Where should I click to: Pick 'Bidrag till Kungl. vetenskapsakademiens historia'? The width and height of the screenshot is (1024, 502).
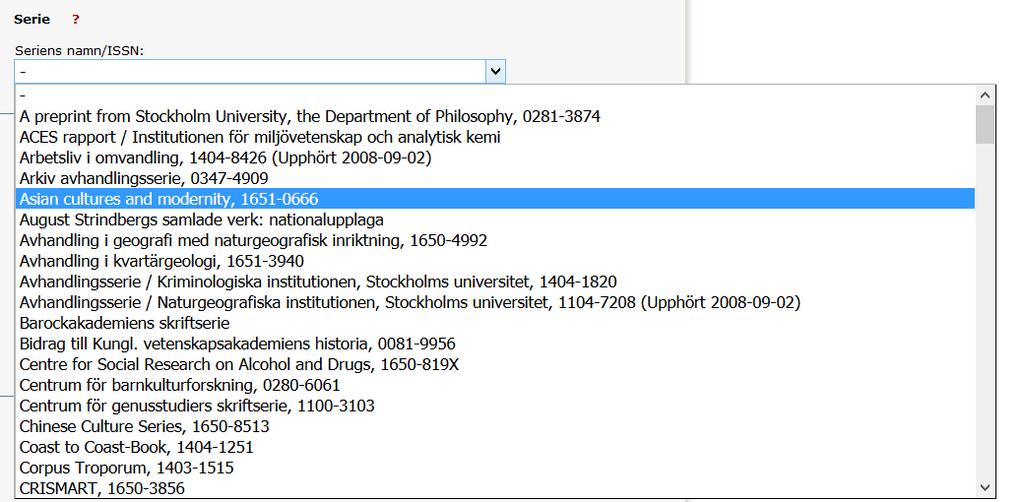[495, 343]
